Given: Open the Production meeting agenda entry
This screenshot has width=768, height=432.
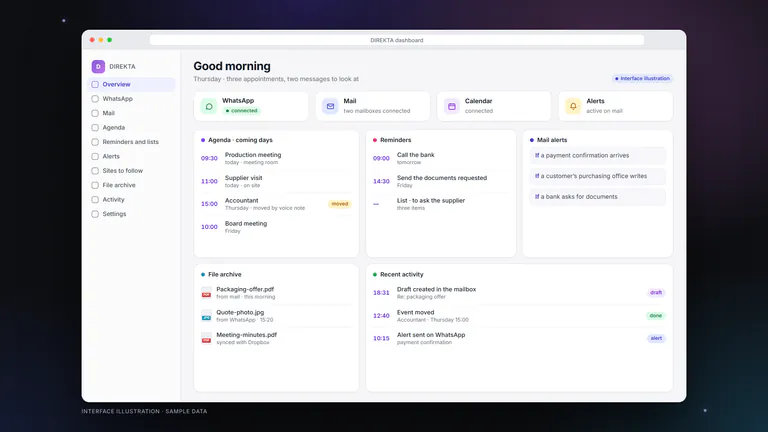Looking at the screenshot, I should pyautogui.click(x=276, y=158).
